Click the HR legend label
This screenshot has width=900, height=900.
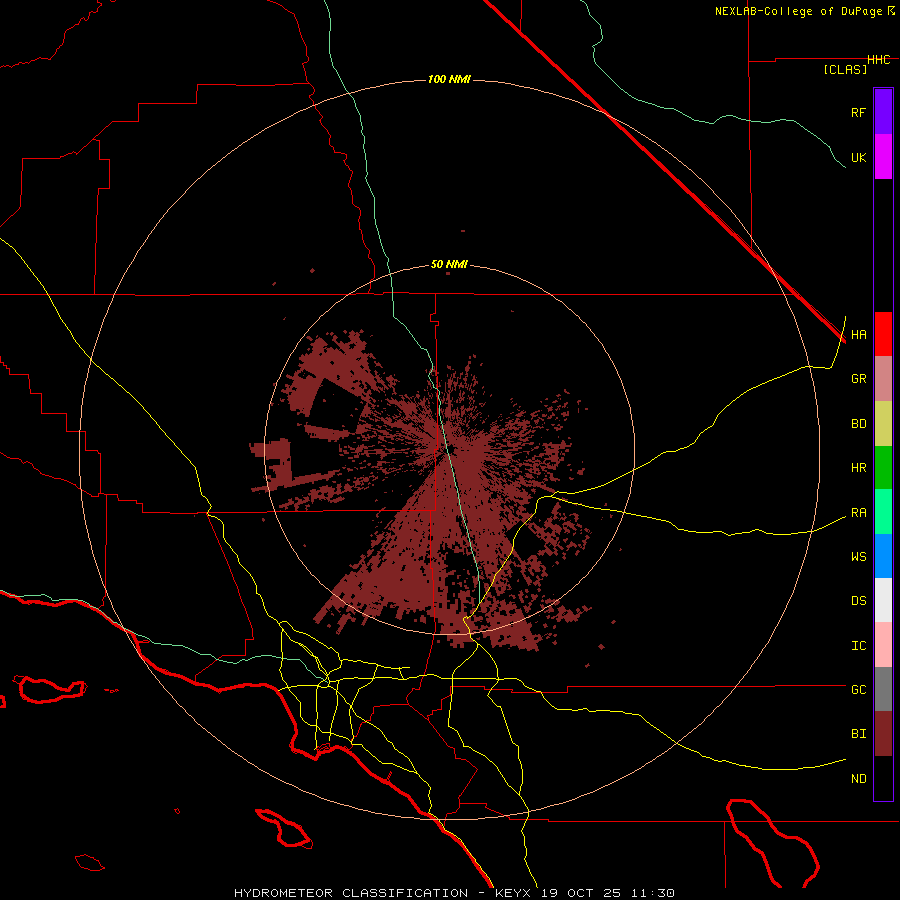point(858,468)
